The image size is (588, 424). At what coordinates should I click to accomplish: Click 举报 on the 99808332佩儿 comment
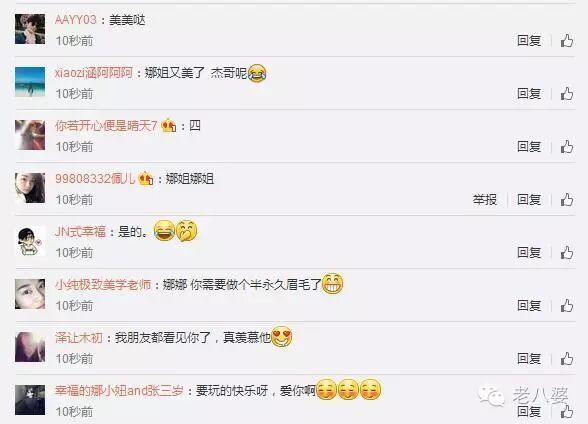pos(484,200)
